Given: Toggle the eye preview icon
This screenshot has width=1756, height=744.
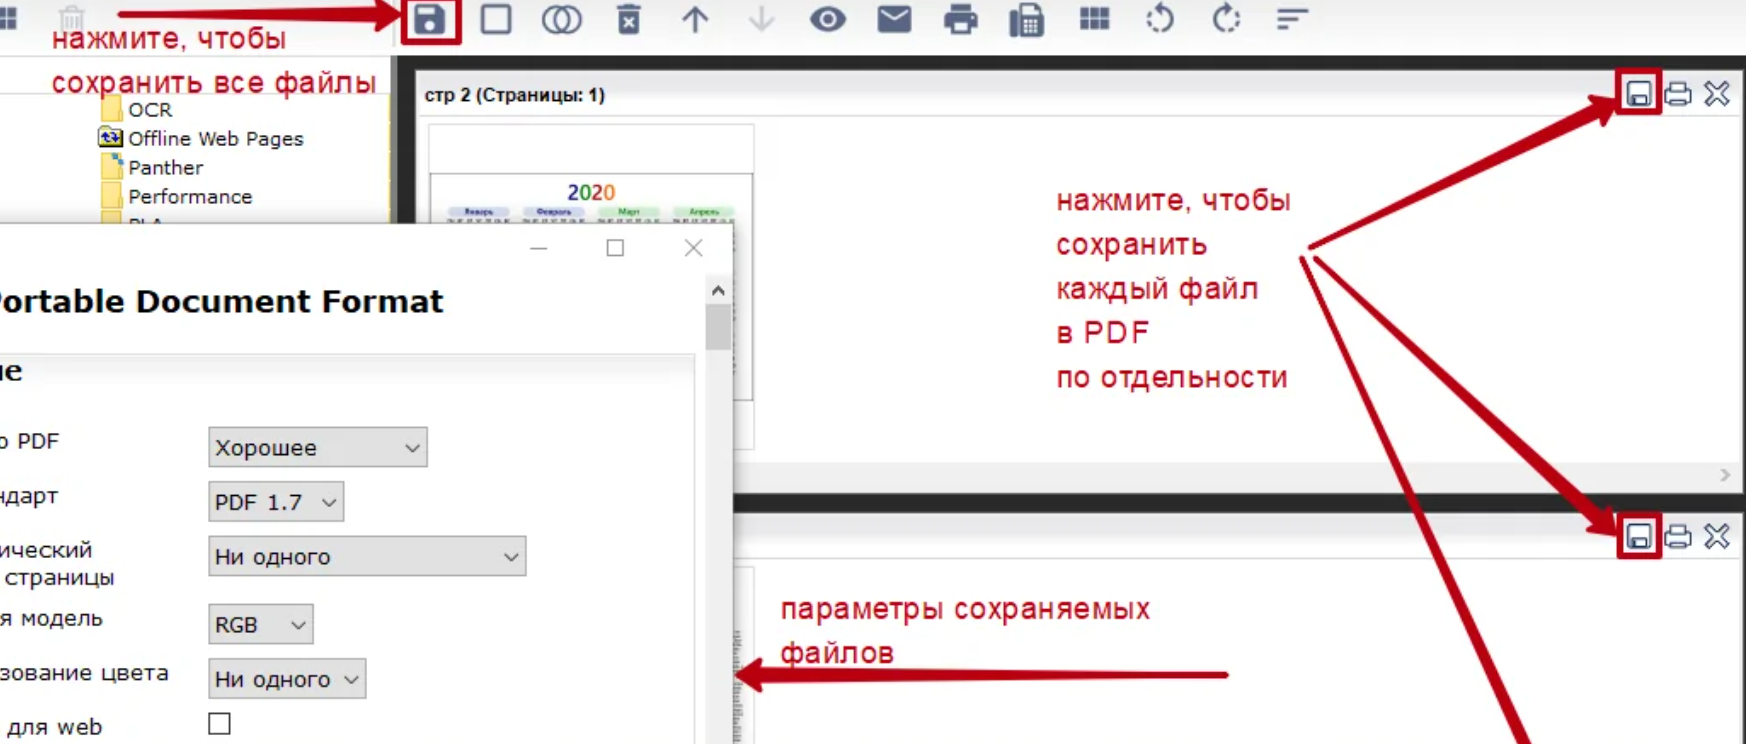Looking at the screenshot, I should tap(827, 20).
